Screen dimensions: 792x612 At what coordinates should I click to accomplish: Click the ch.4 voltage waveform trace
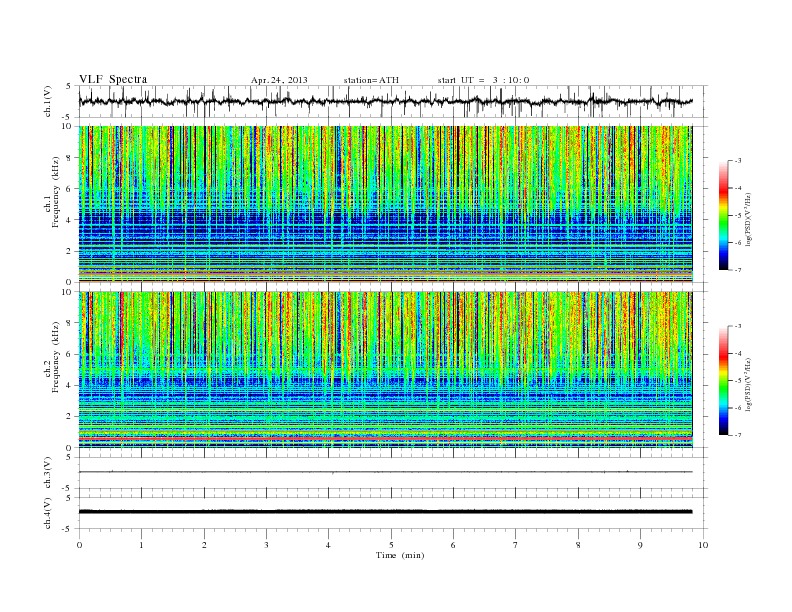(385, 512)
